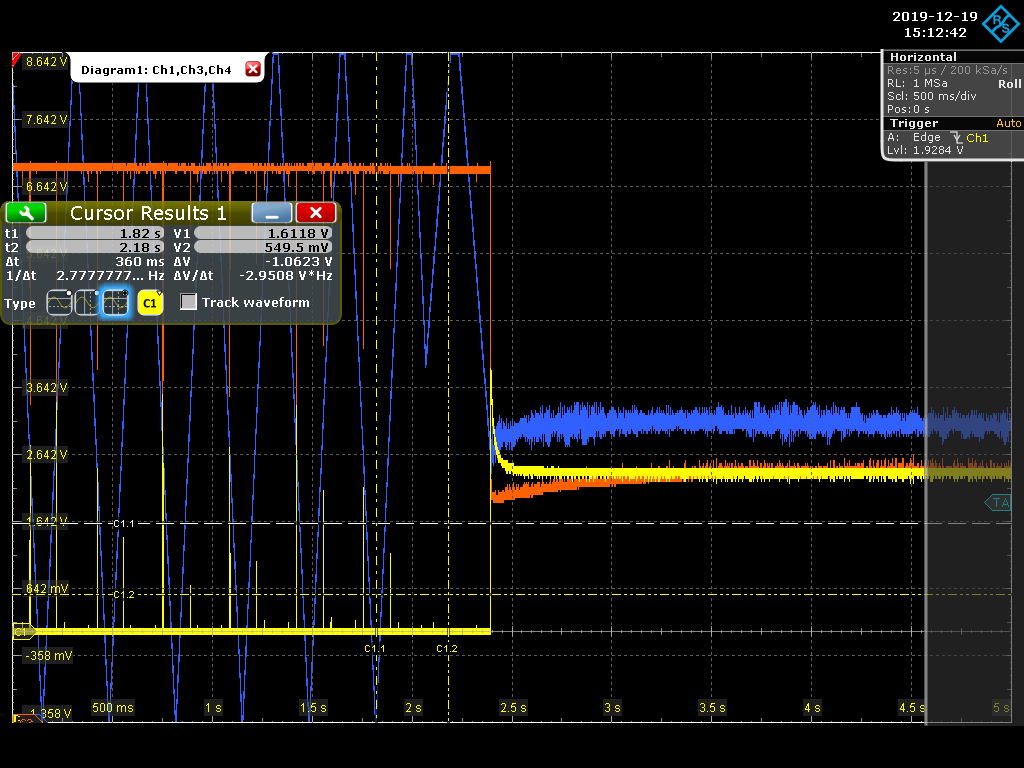
Task: Edit the t2 cursor time field
Action: click(95, 248)
